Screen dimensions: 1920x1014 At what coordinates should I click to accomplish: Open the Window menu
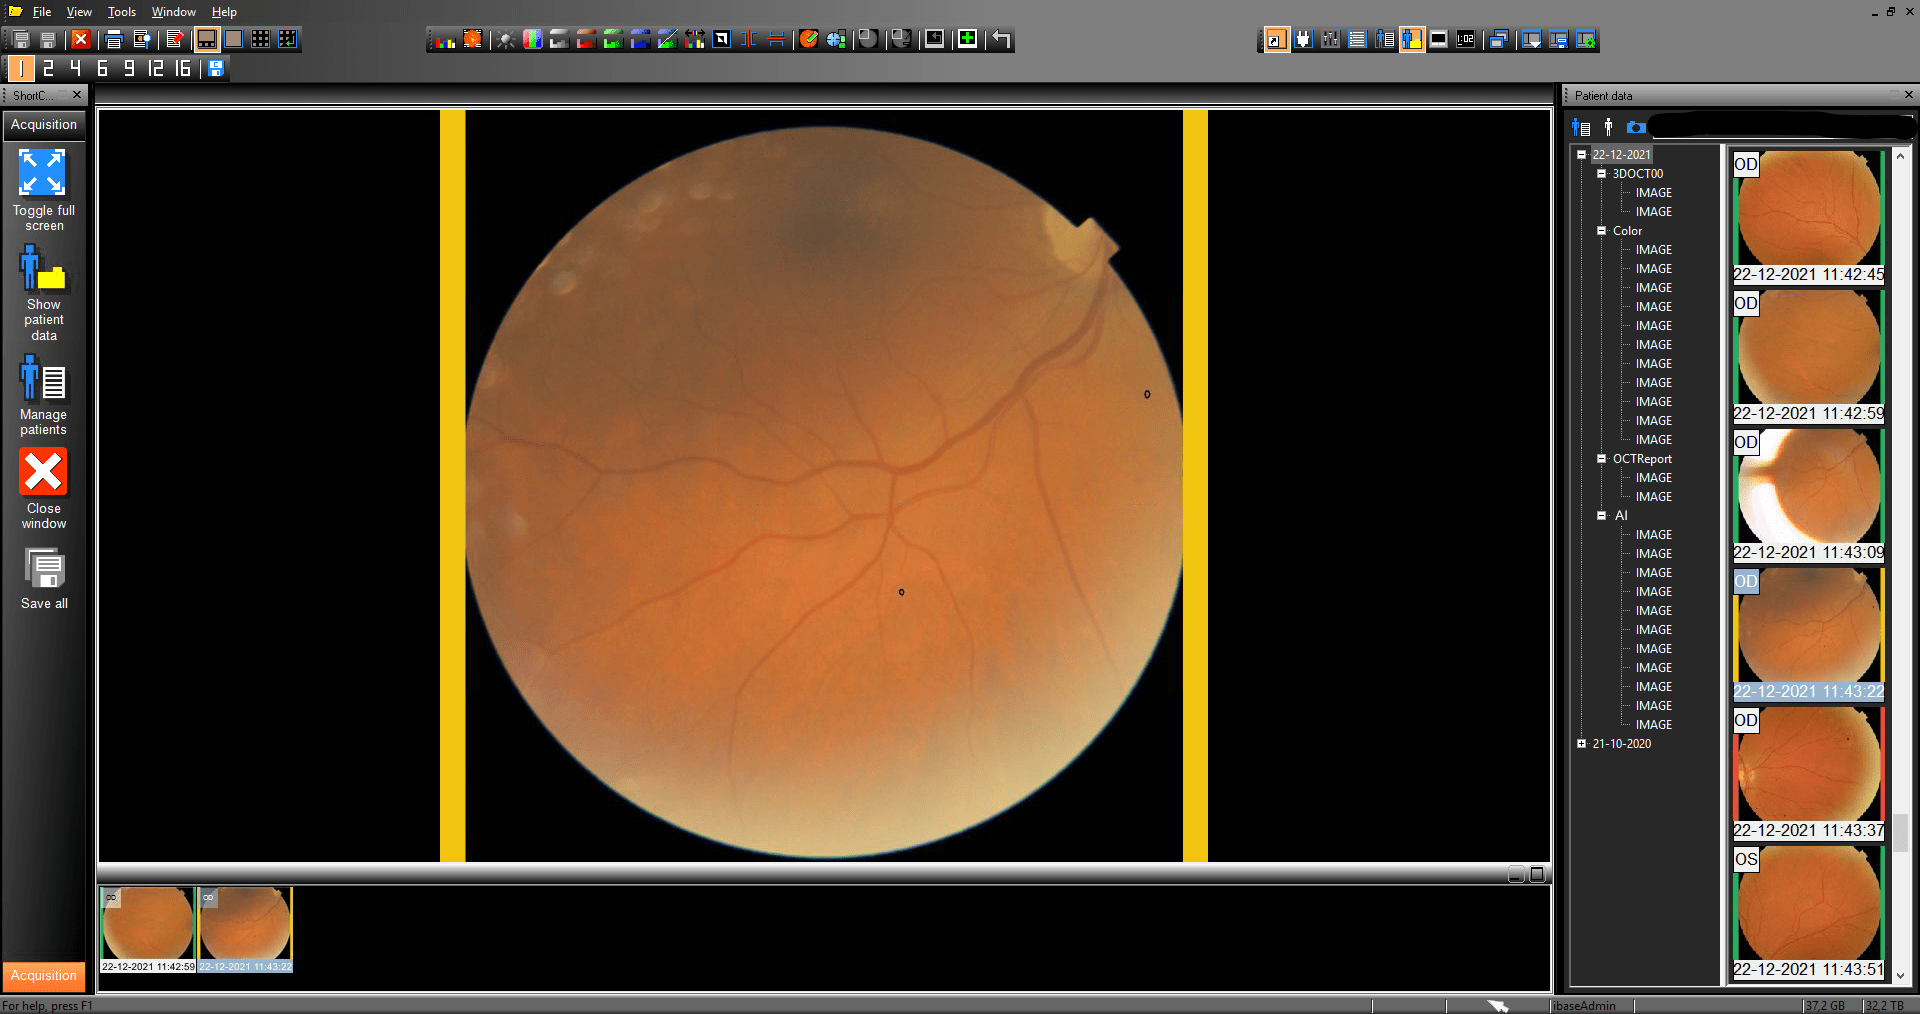pos(173,12)
